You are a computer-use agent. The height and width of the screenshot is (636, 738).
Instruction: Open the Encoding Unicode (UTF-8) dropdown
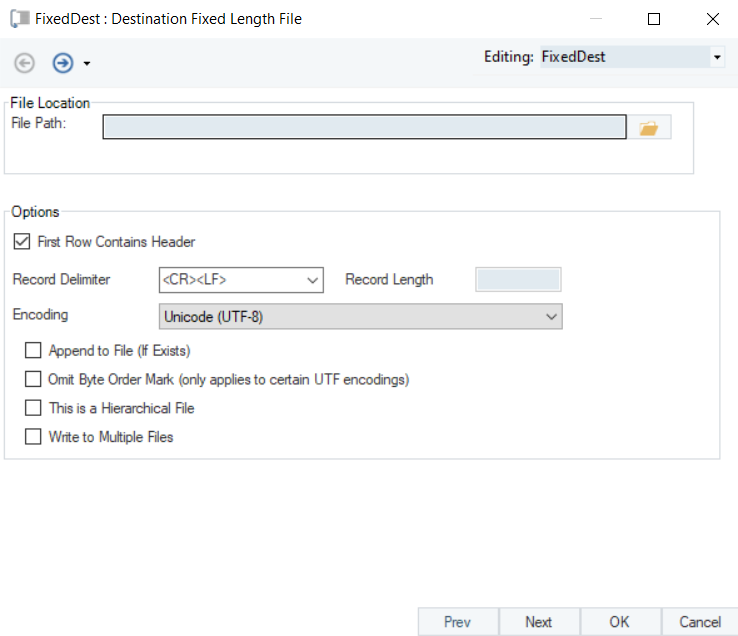(x=550, y=317)
